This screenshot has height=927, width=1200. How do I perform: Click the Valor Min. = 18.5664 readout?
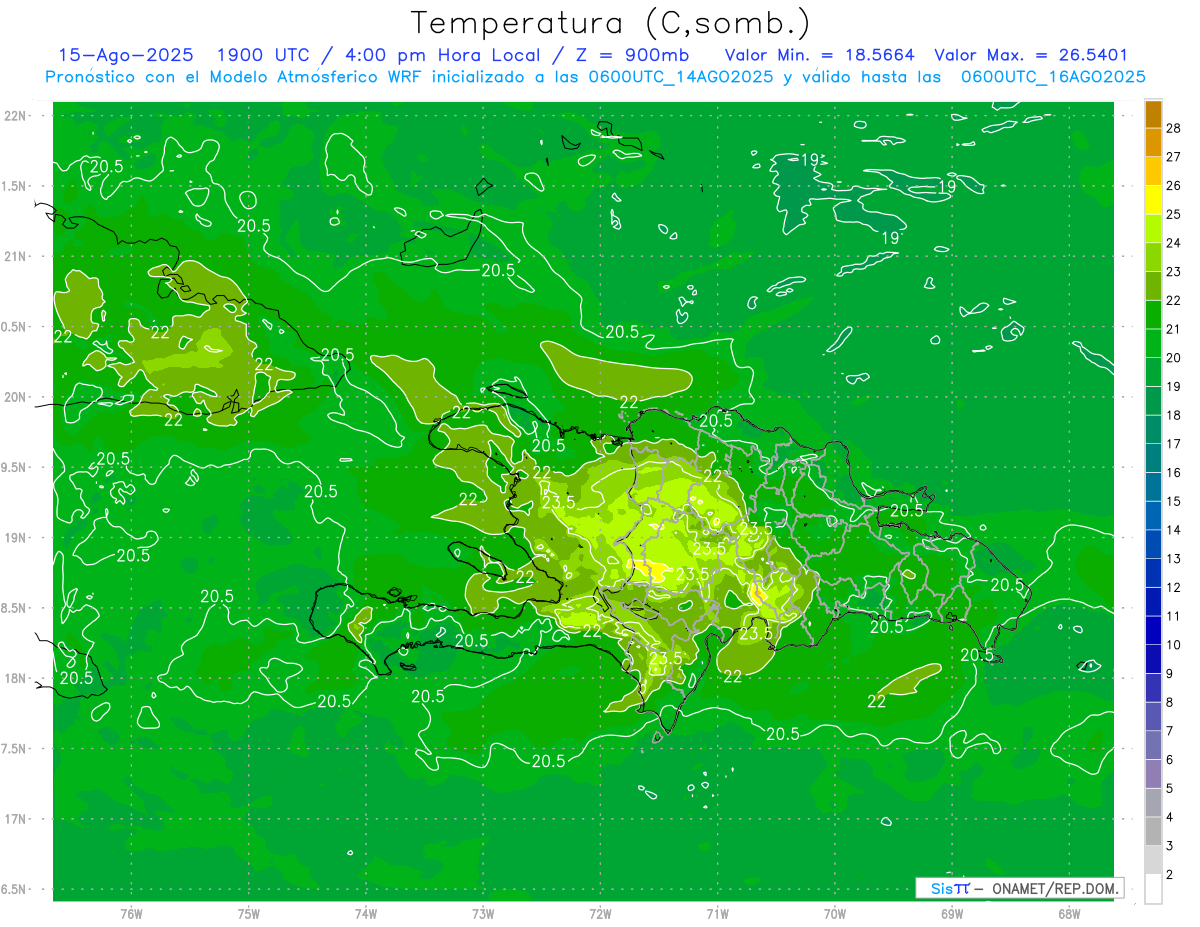[820, 55]
